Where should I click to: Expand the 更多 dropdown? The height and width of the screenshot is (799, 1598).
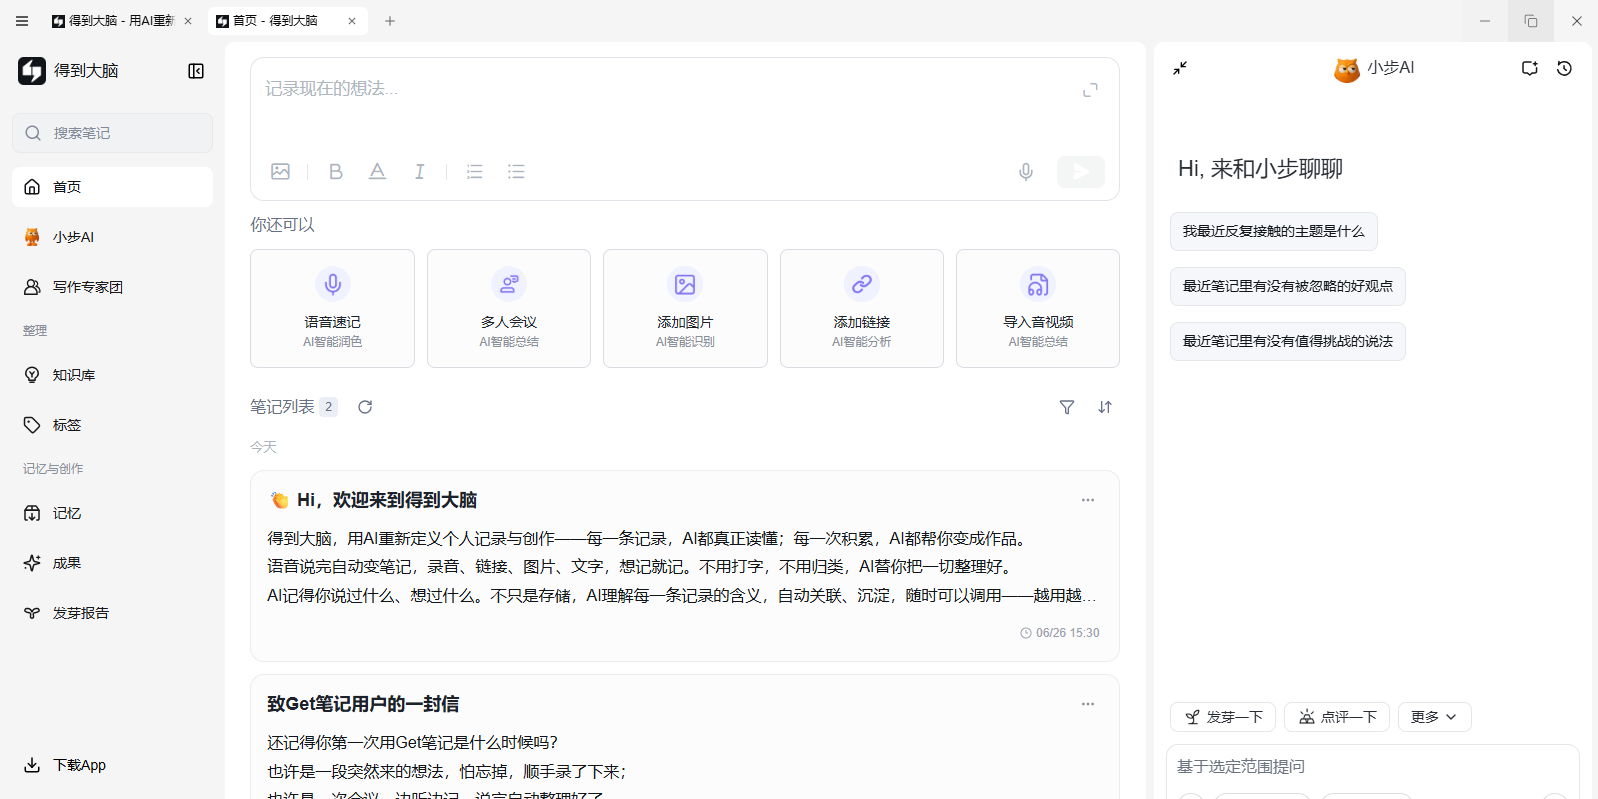click(1434, 717)
